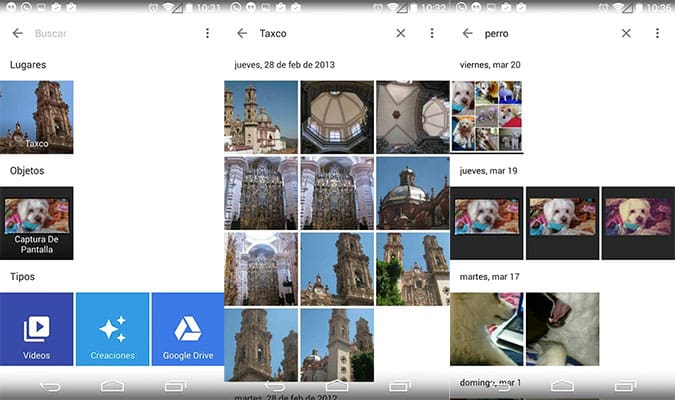Go back from Taxco search results
Screen dimensions: 675x400
(242, 33)
